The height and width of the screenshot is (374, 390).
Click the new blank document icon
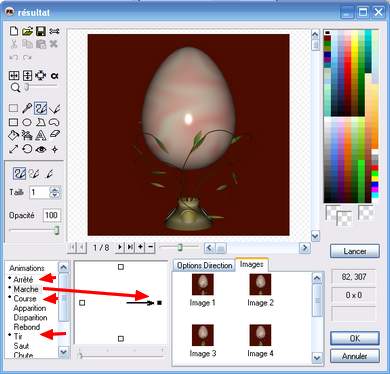14,31
